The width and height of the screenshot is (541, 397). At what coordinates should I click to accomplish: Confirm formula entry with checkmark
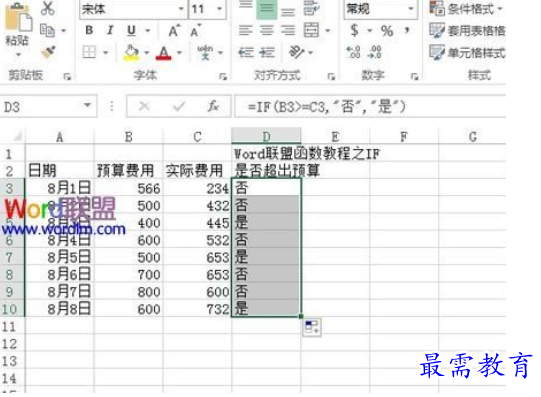click(x=179, y=106)
